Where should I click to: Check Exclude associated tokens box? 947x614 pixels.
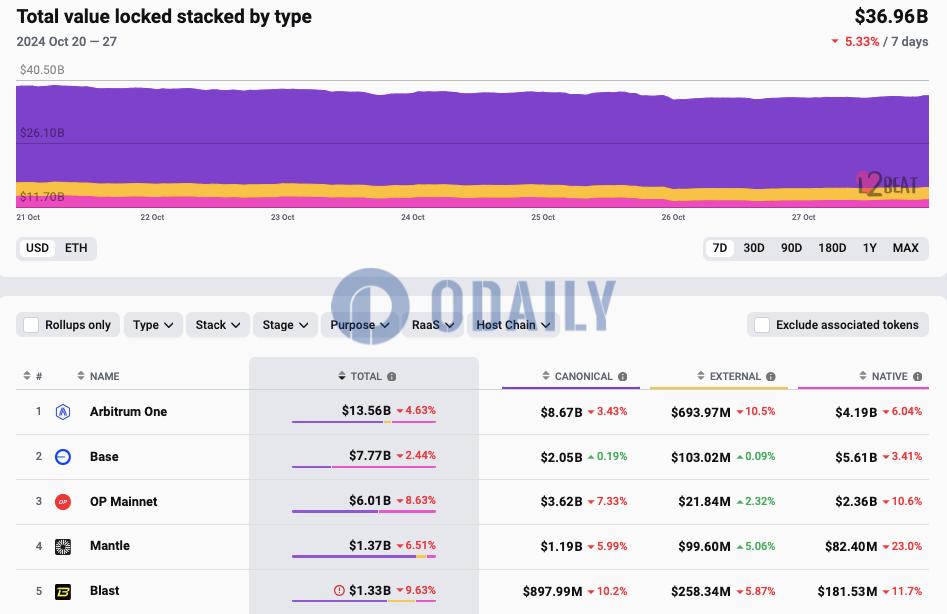click(x=762, y=325)
